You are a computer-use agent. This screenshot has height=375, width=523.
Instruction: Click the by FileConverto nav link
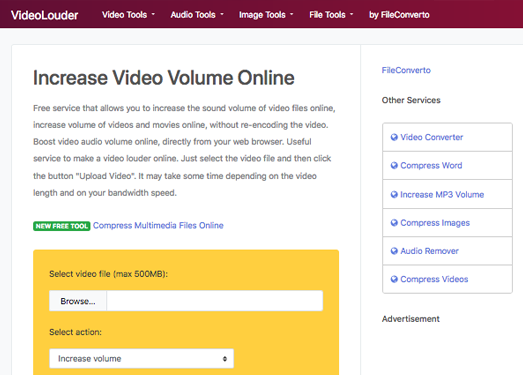[x=399, y=15]
